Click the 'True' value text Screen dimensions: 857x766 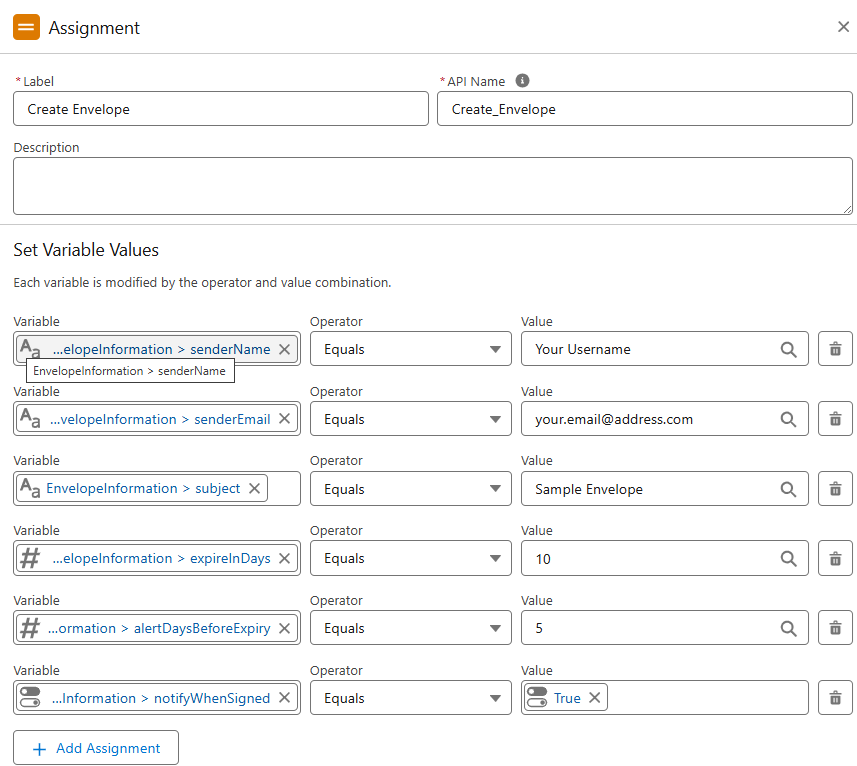[x=567, y=698]
